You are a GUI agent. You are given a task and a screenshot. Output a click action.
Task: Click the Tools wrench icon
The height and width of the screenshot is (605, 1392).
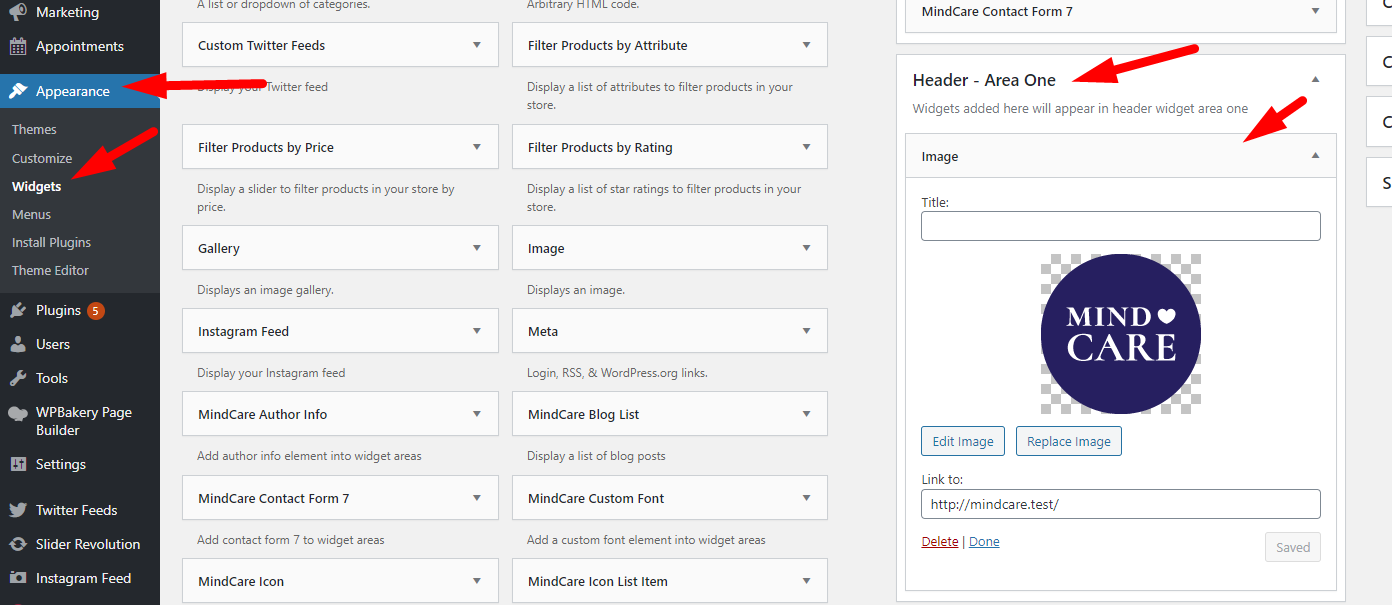point(18,378)
